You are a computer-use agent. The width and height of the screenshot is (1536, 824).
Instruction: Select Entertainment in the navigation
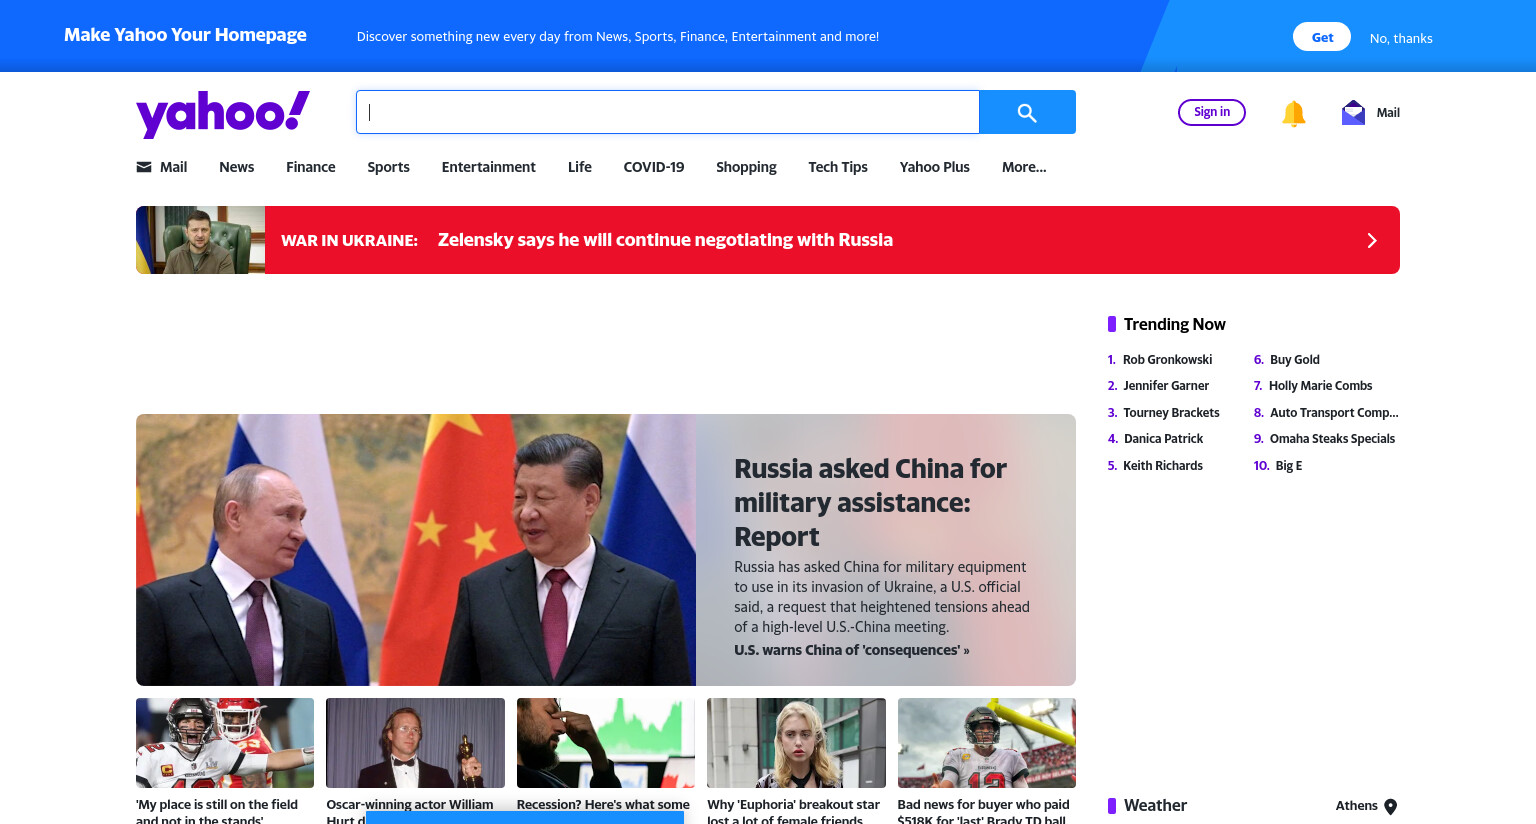tap(489, 167)
